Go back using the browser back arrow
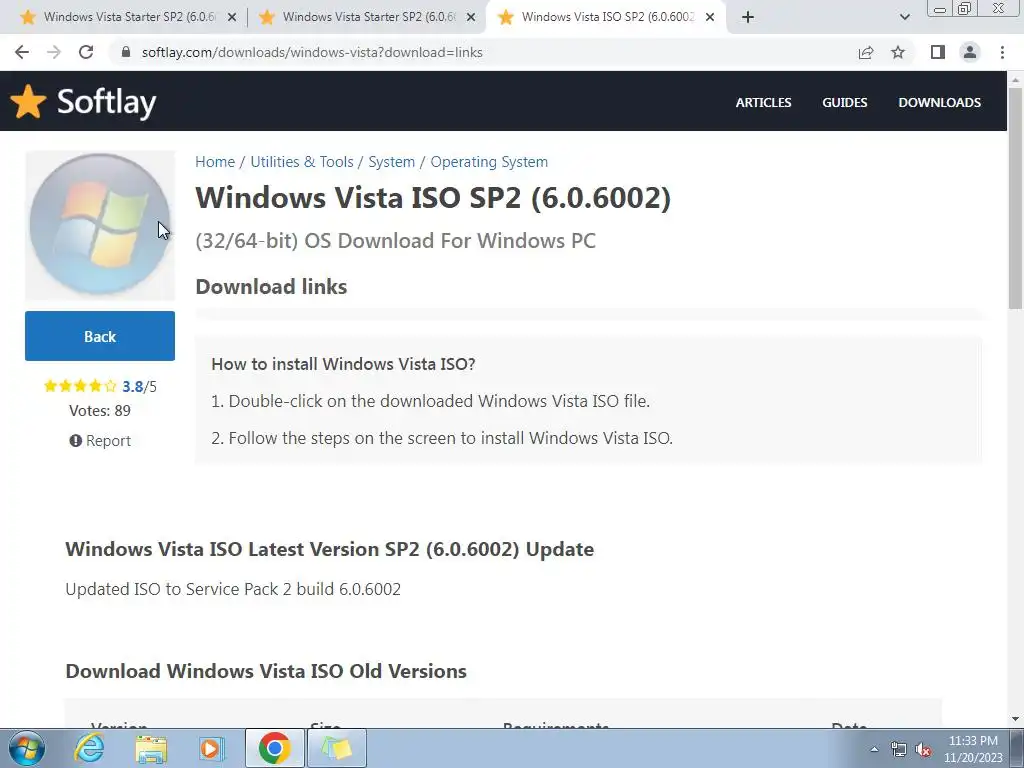The height and width of the screenshot is (768, 1024). click(x=22, y=52)
